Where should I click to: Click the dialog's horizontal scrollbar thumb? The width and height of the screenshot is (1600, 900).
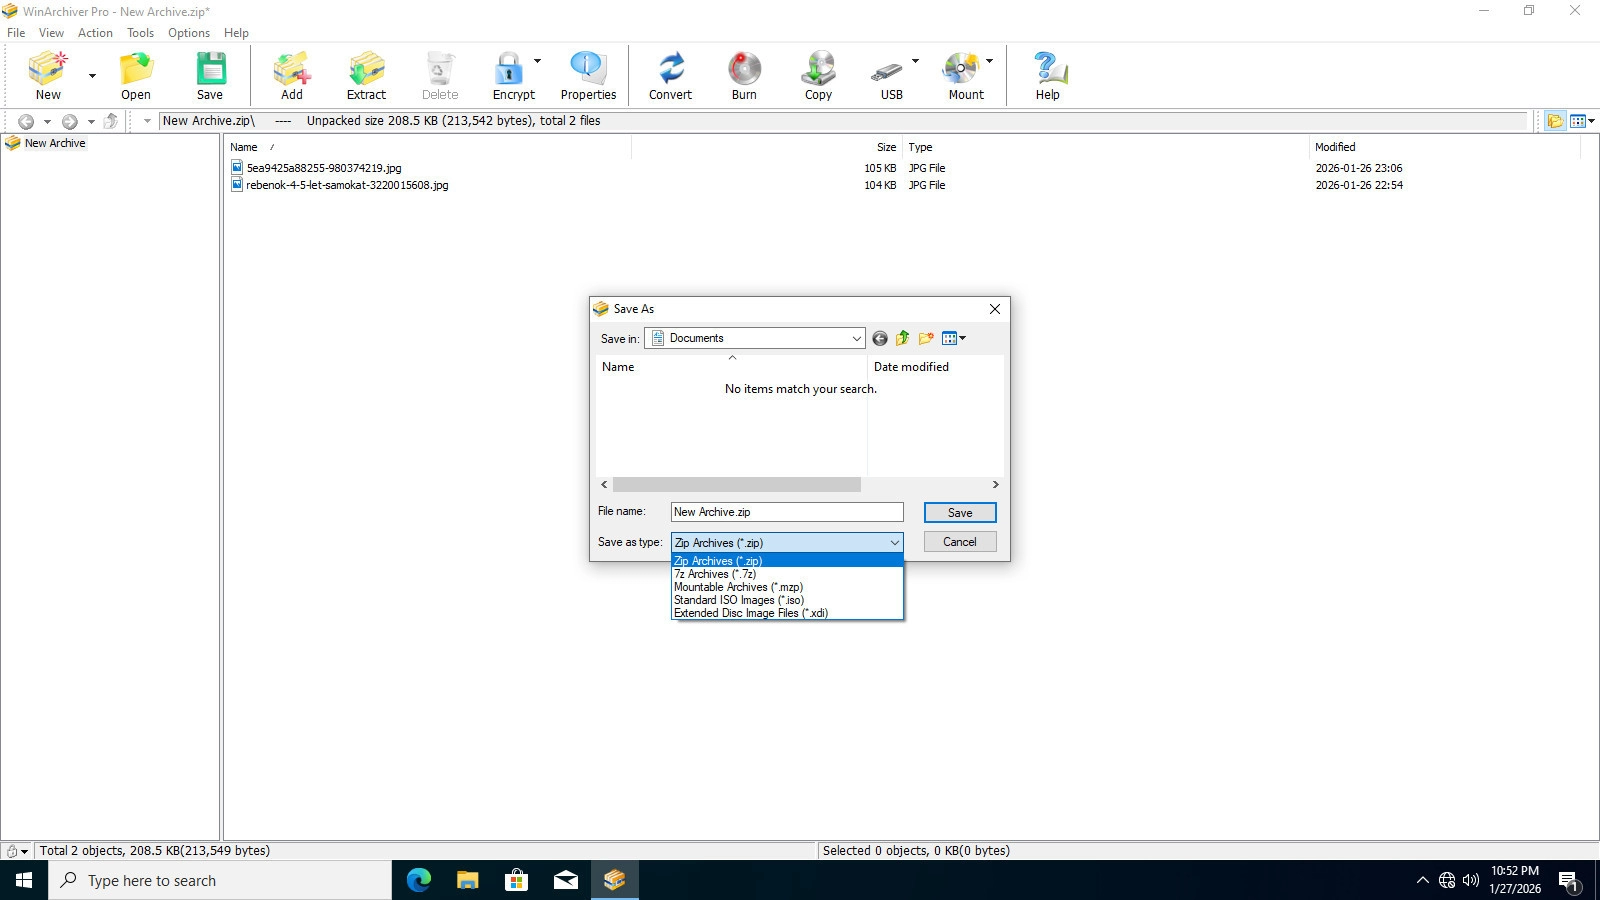click(737, 485)
